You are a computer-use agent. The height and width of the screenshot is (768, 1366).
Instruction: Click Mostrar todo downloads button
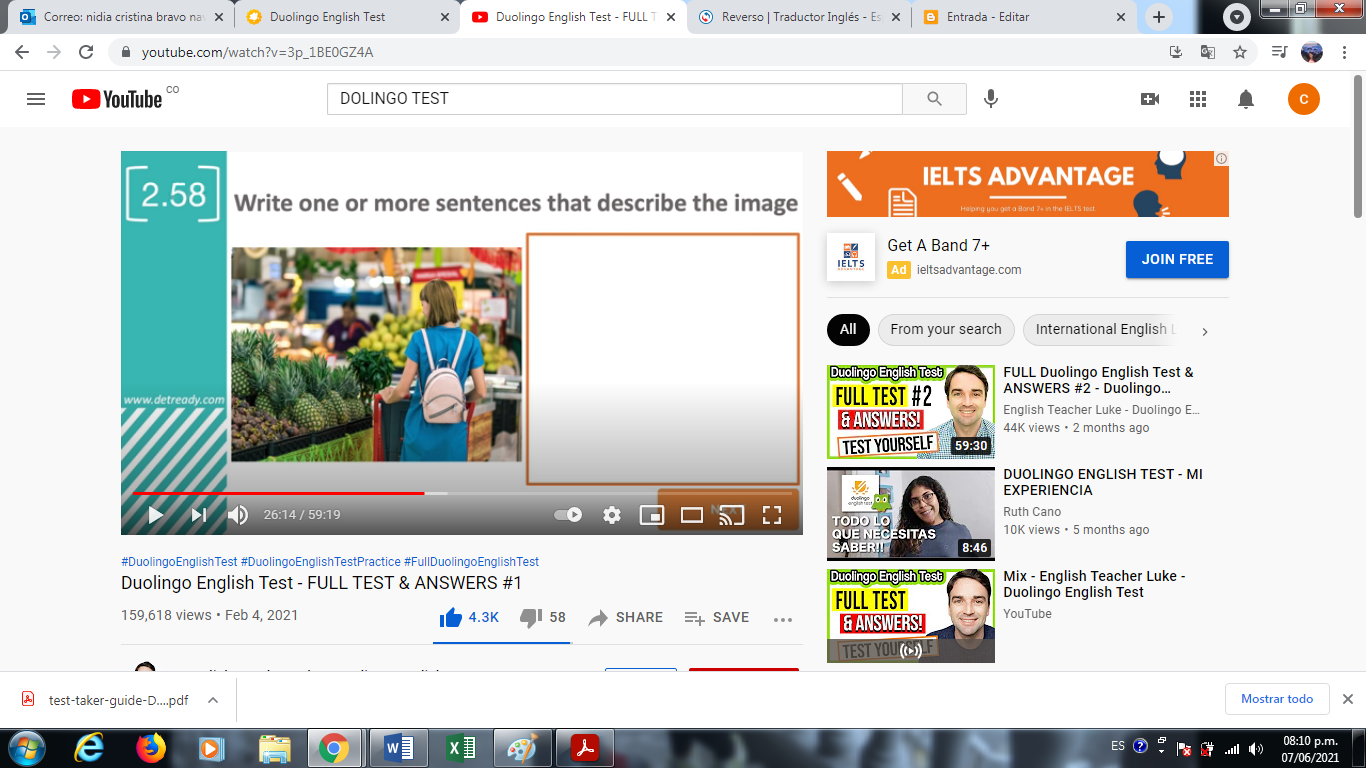1277,699
